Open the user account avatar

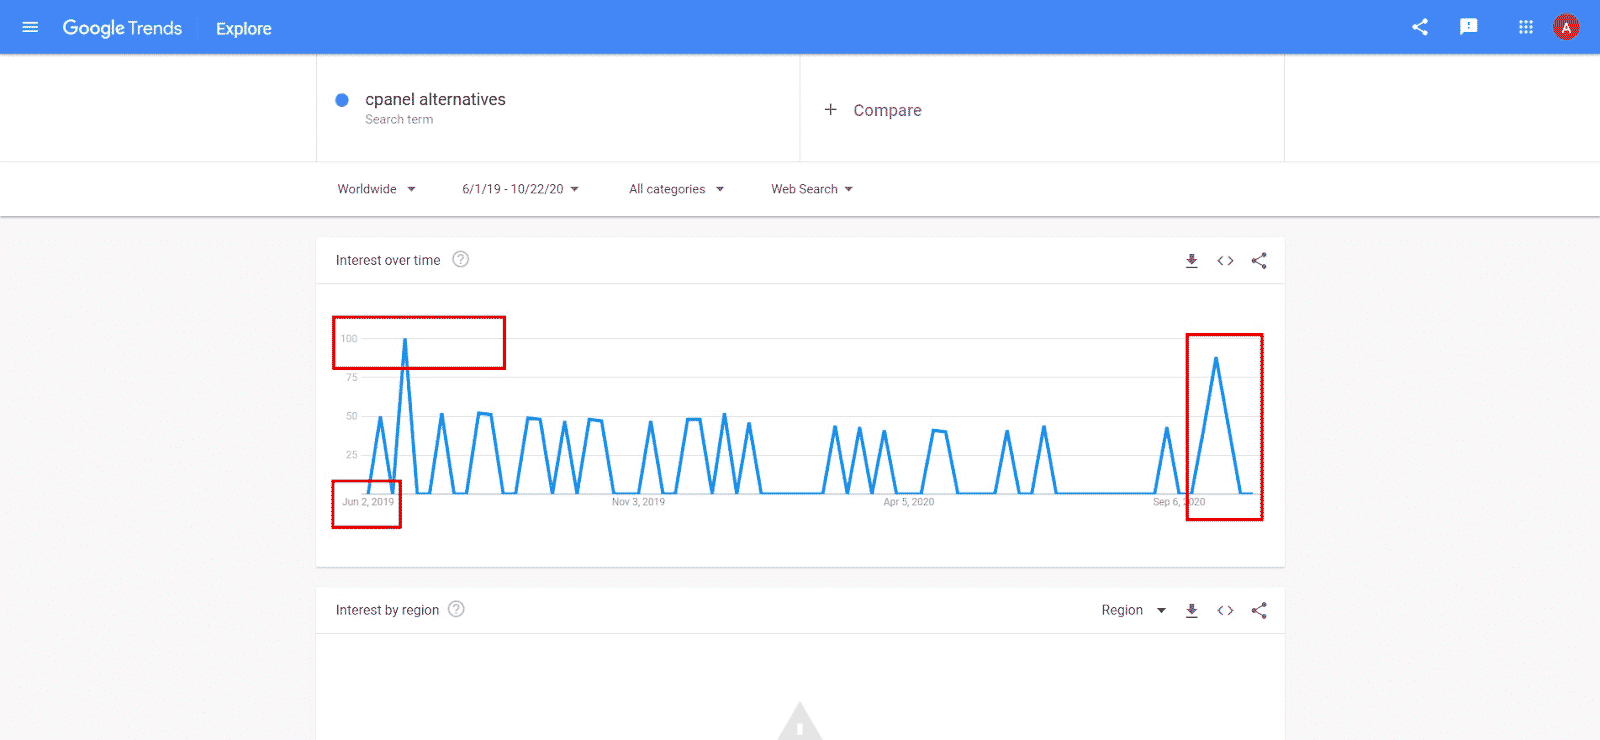[1566, 27]
